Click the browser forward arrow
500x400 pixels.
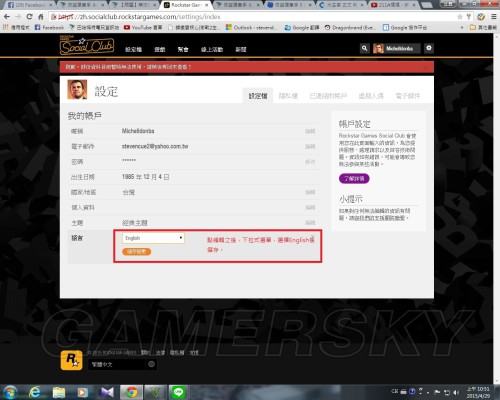(18, 16)
